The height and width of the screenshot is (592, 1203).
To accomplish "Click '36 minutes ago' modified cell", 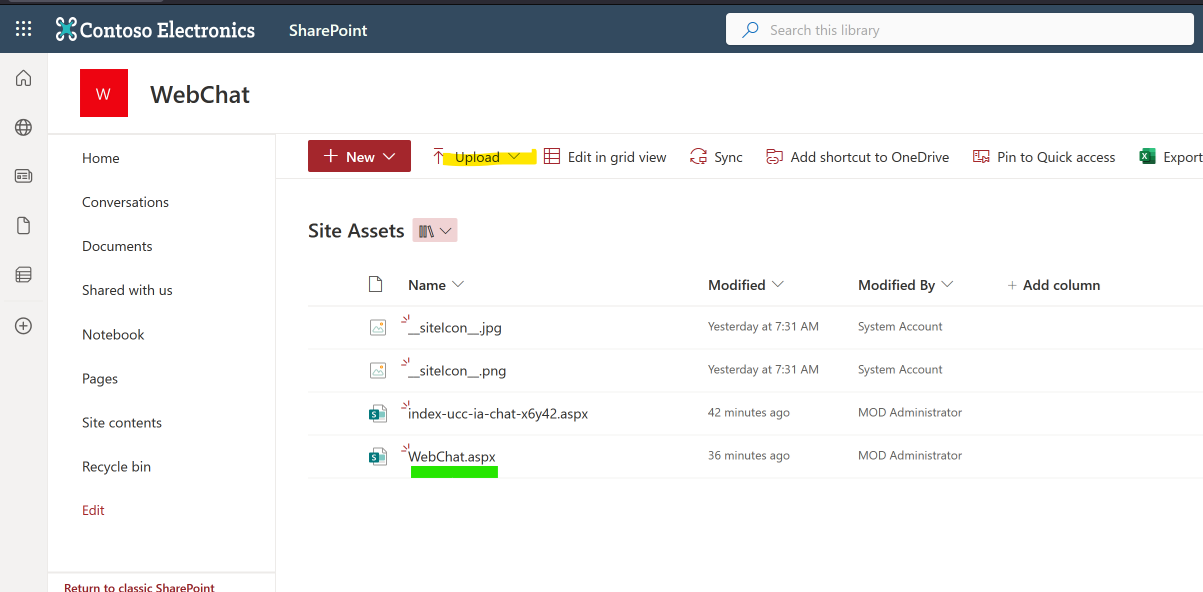I will pos(749,455).
